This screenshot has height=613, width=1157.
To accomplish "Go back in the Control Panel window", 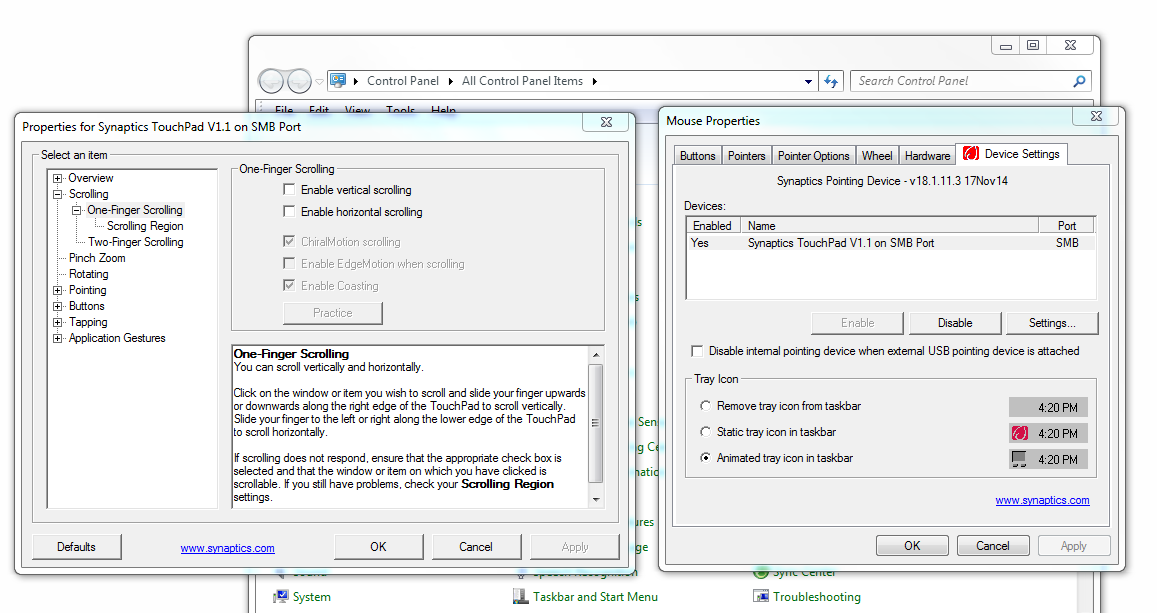I will click(x=272, y=80).
